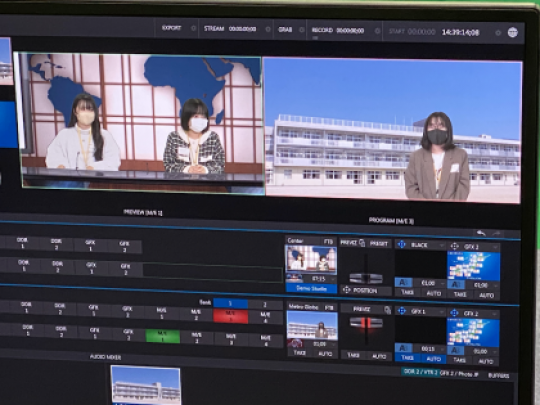
Task: Switch to the DDR 2 / VTR 2 tab
Action: [x=420, y=372]
